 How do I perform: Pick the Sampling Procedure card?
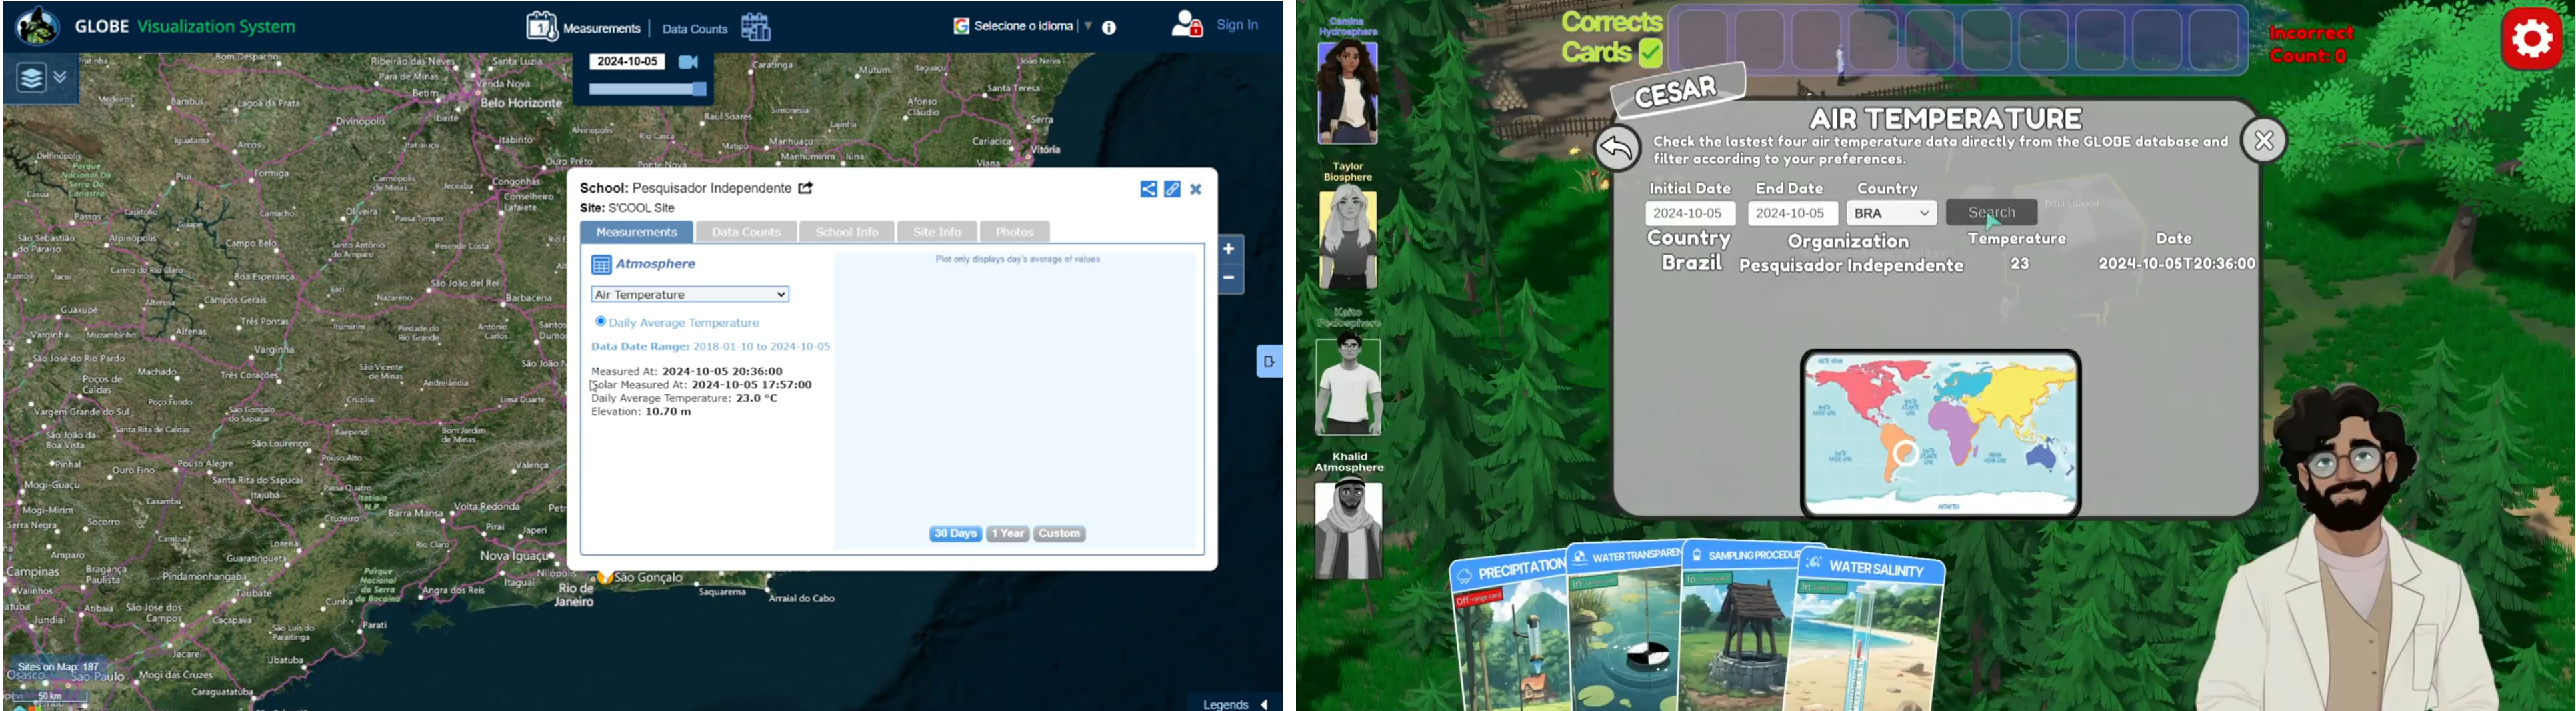click(x=1741, y=626)
